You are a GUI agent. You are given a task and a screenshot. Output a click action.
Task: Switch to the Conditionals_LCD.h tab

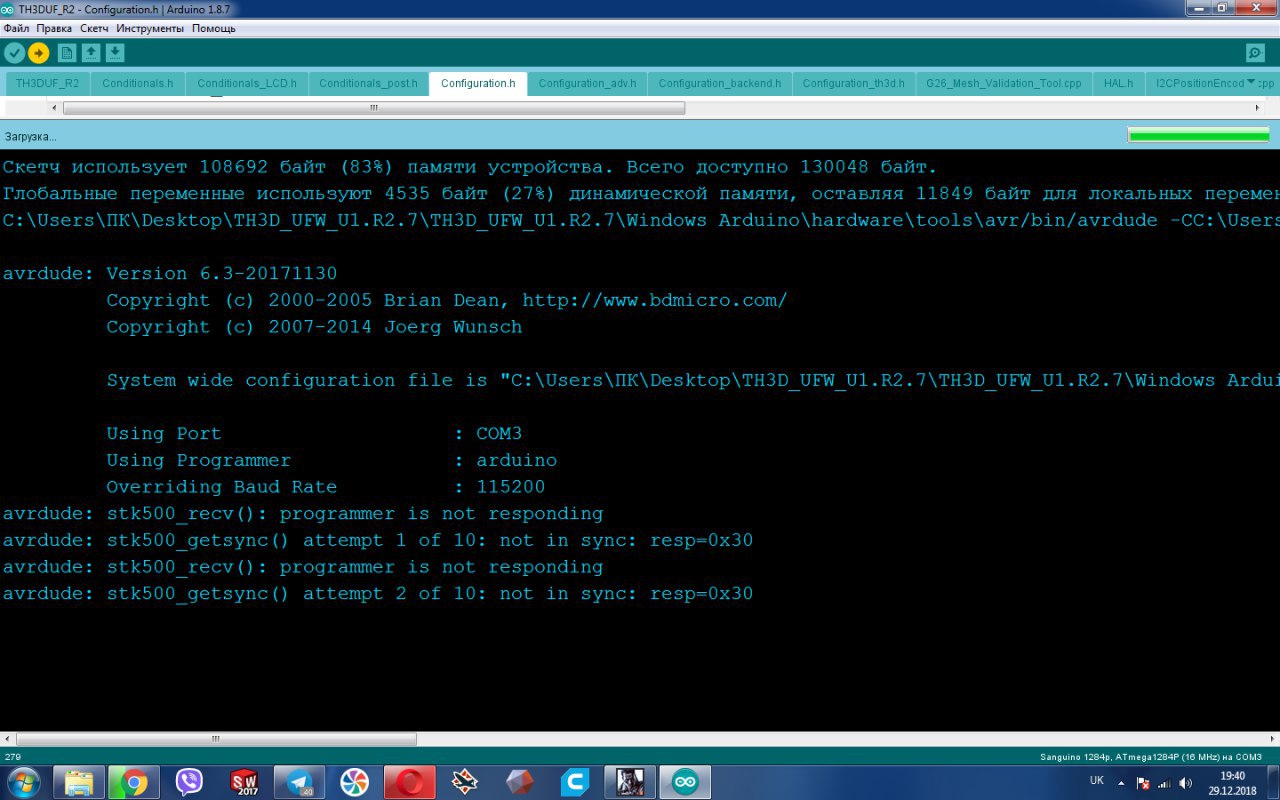(247, 84)
